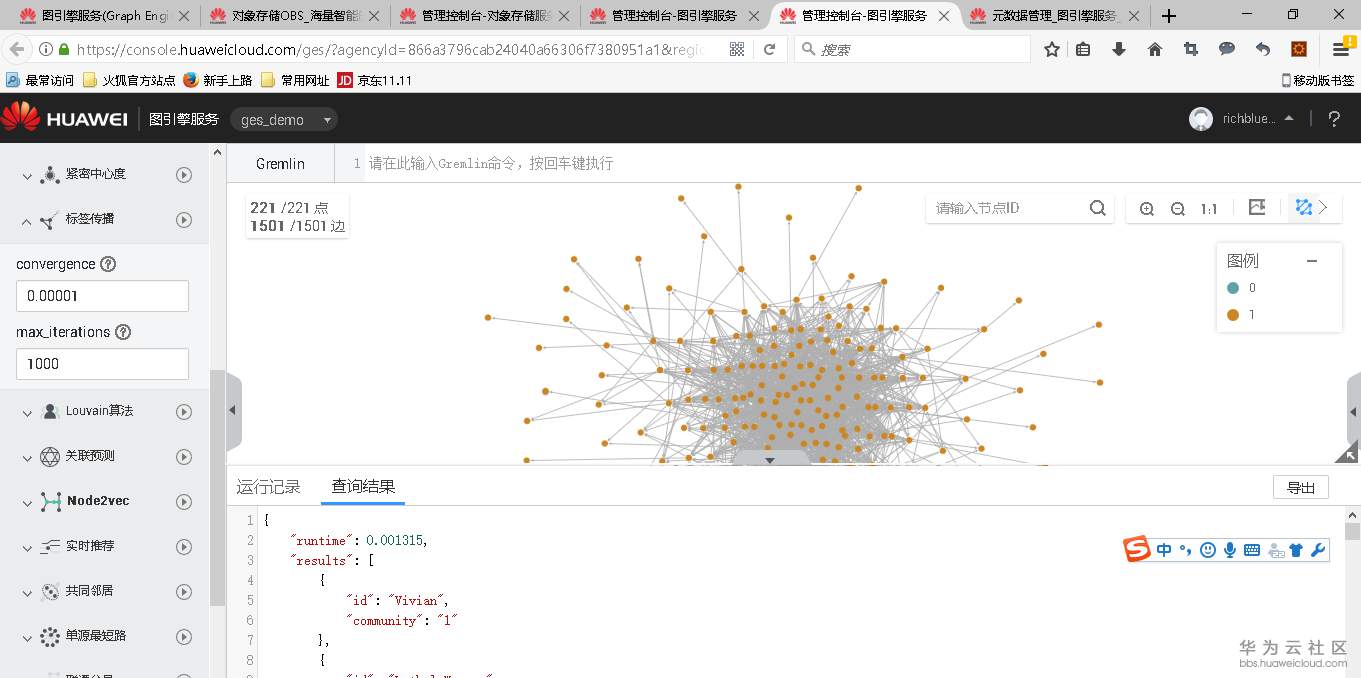
Task: Toggle legend category 1 orange dot
Action: click(1232, 315)
